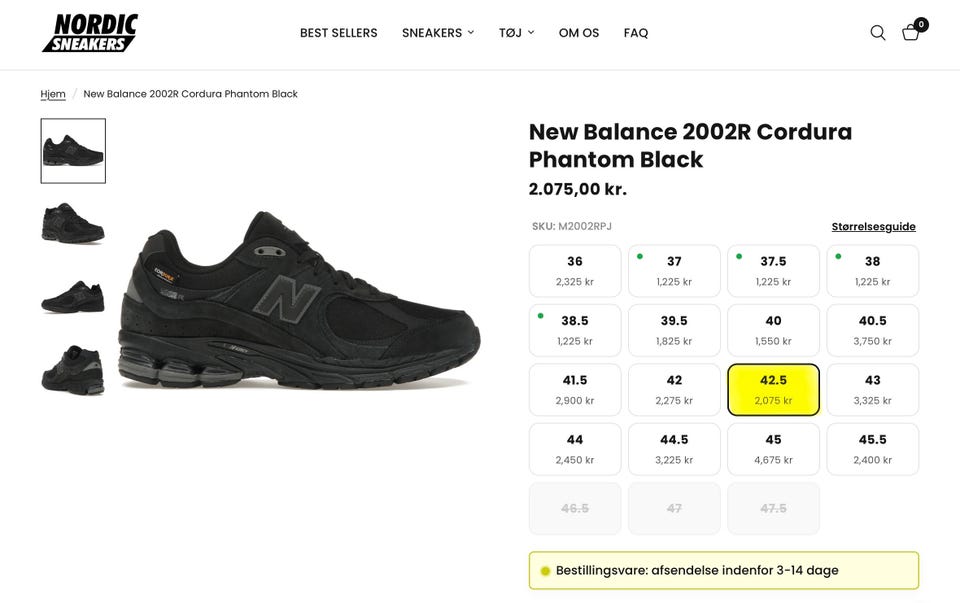Expand the TØJ dropdown menu
The image size is (960, 603).
tap(516, 33)
